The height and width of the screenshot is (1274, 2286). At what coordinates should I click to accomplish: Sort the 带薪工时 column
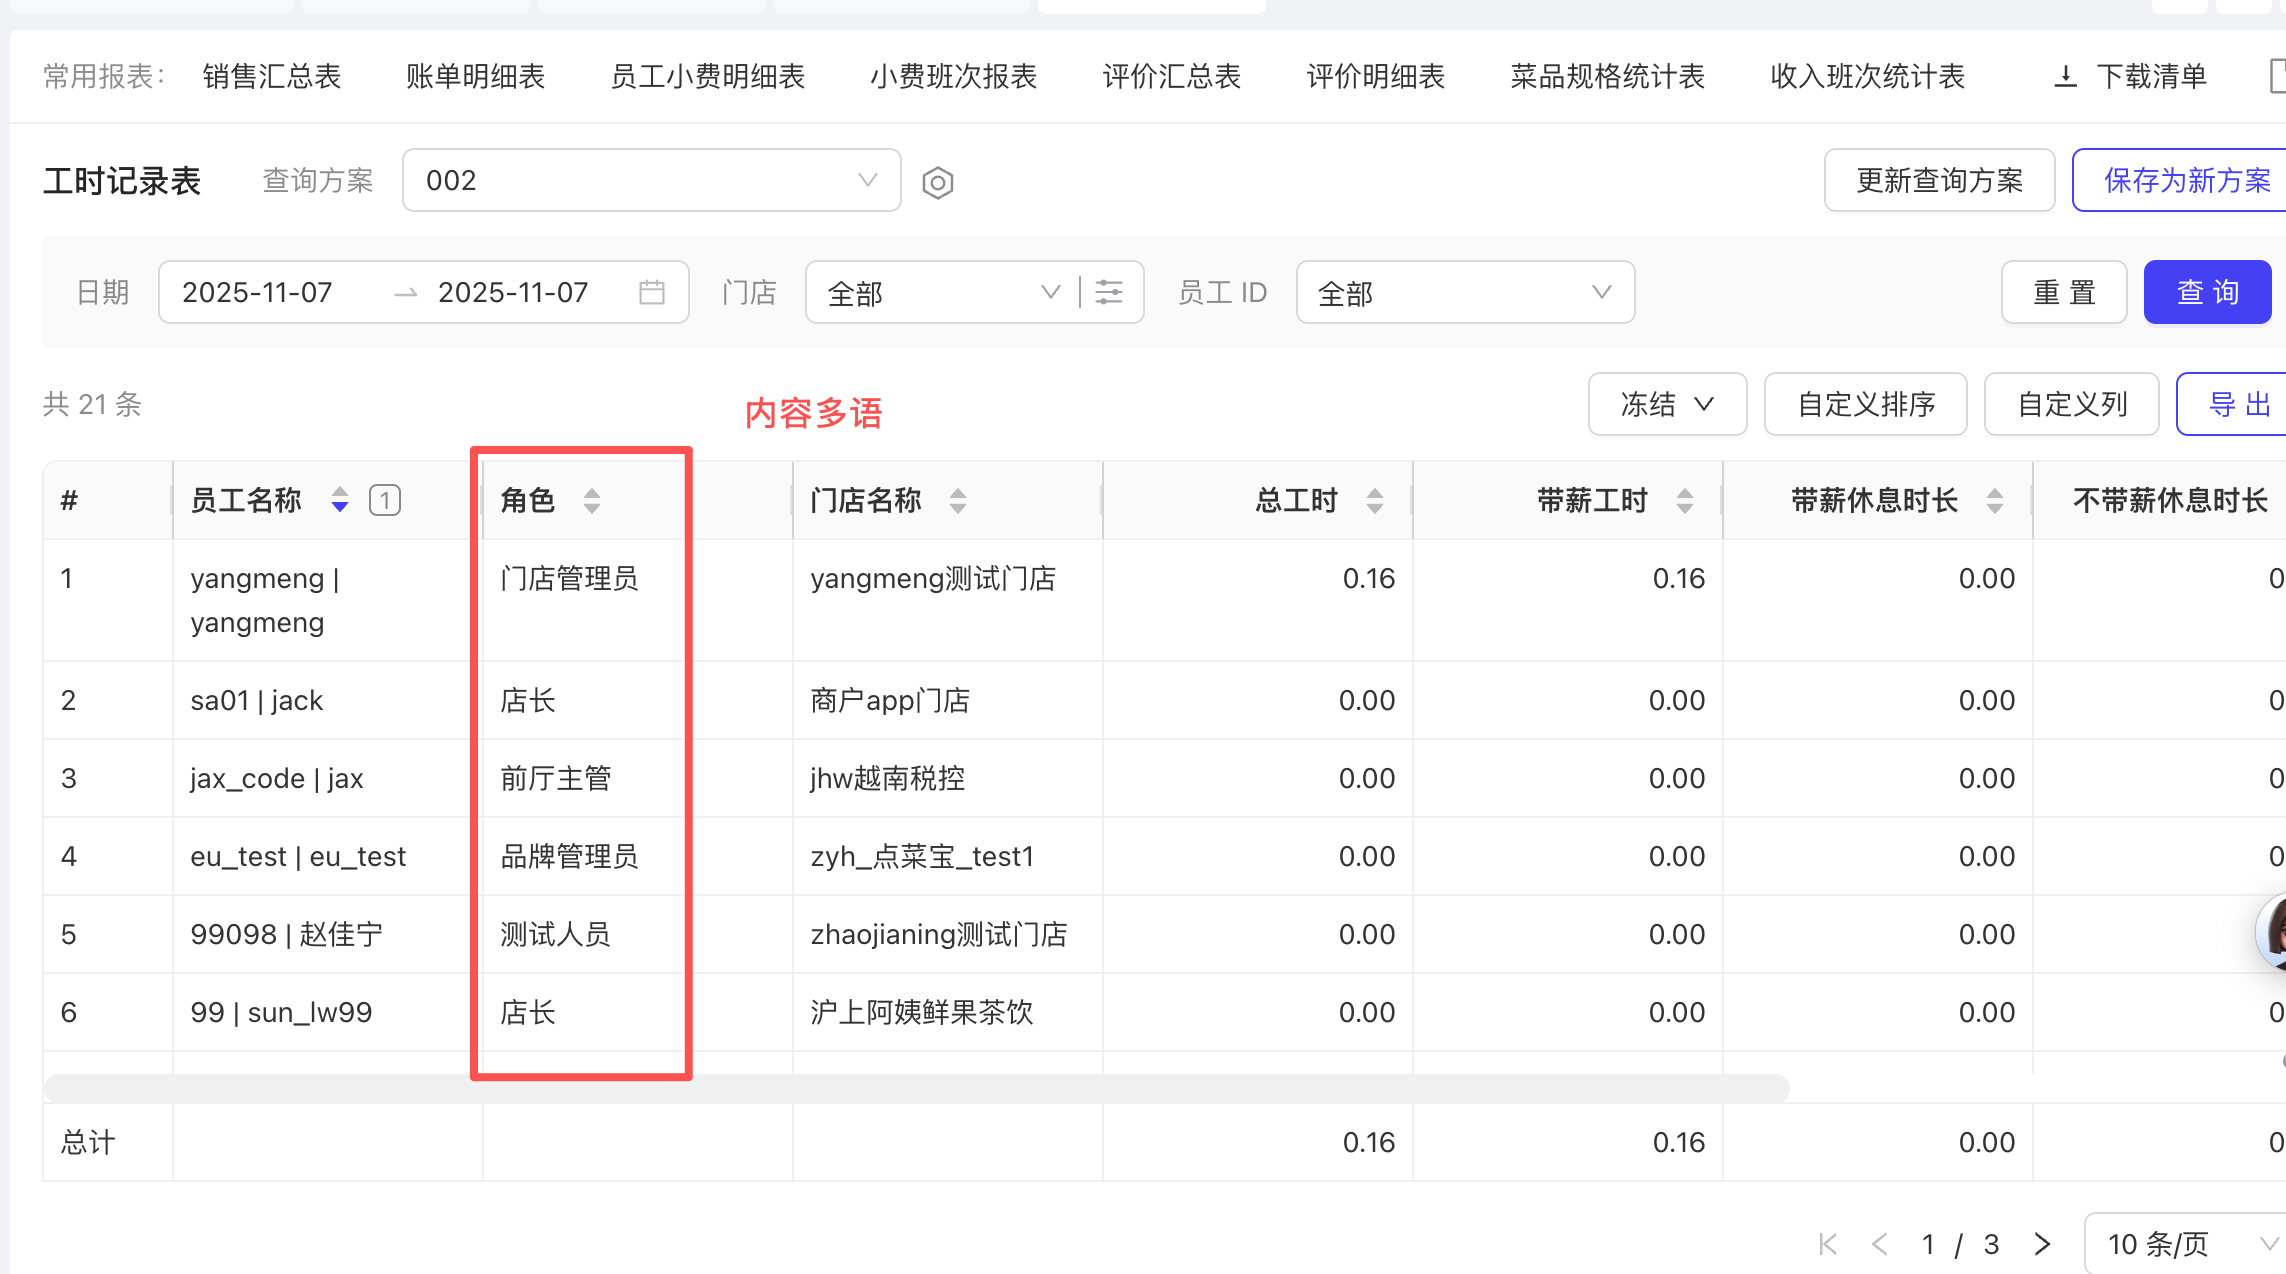(x=1685, y=500)
